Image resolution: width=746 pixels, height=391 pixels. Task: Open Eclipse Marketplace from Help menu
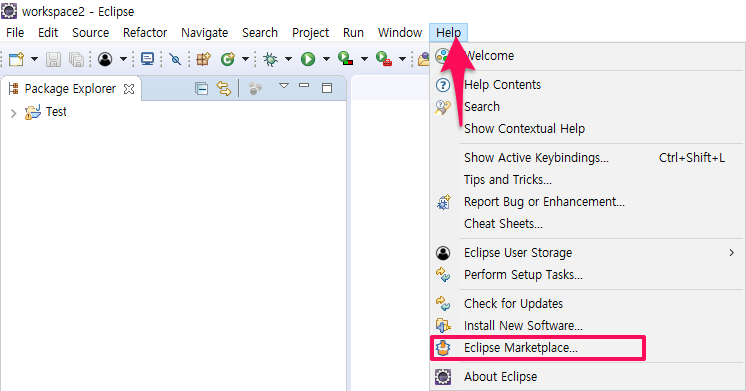tap(588, 348)
